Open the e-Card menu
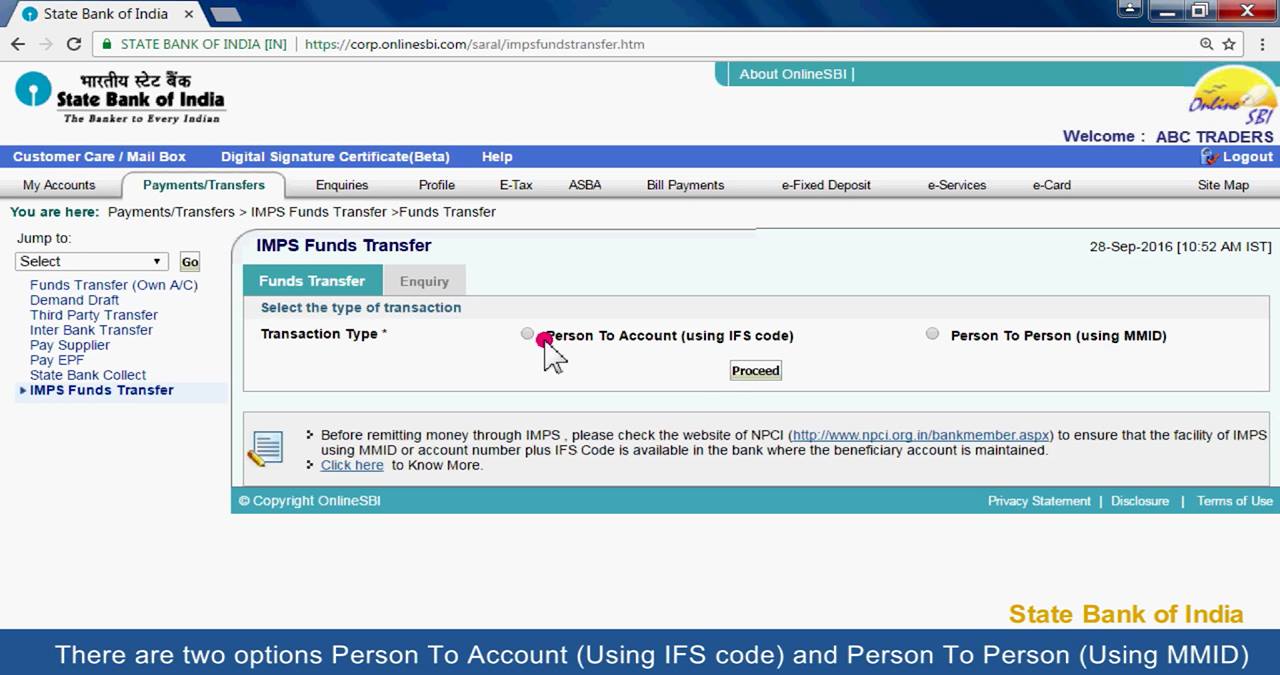1280x675 pixels. [1052, 185]
